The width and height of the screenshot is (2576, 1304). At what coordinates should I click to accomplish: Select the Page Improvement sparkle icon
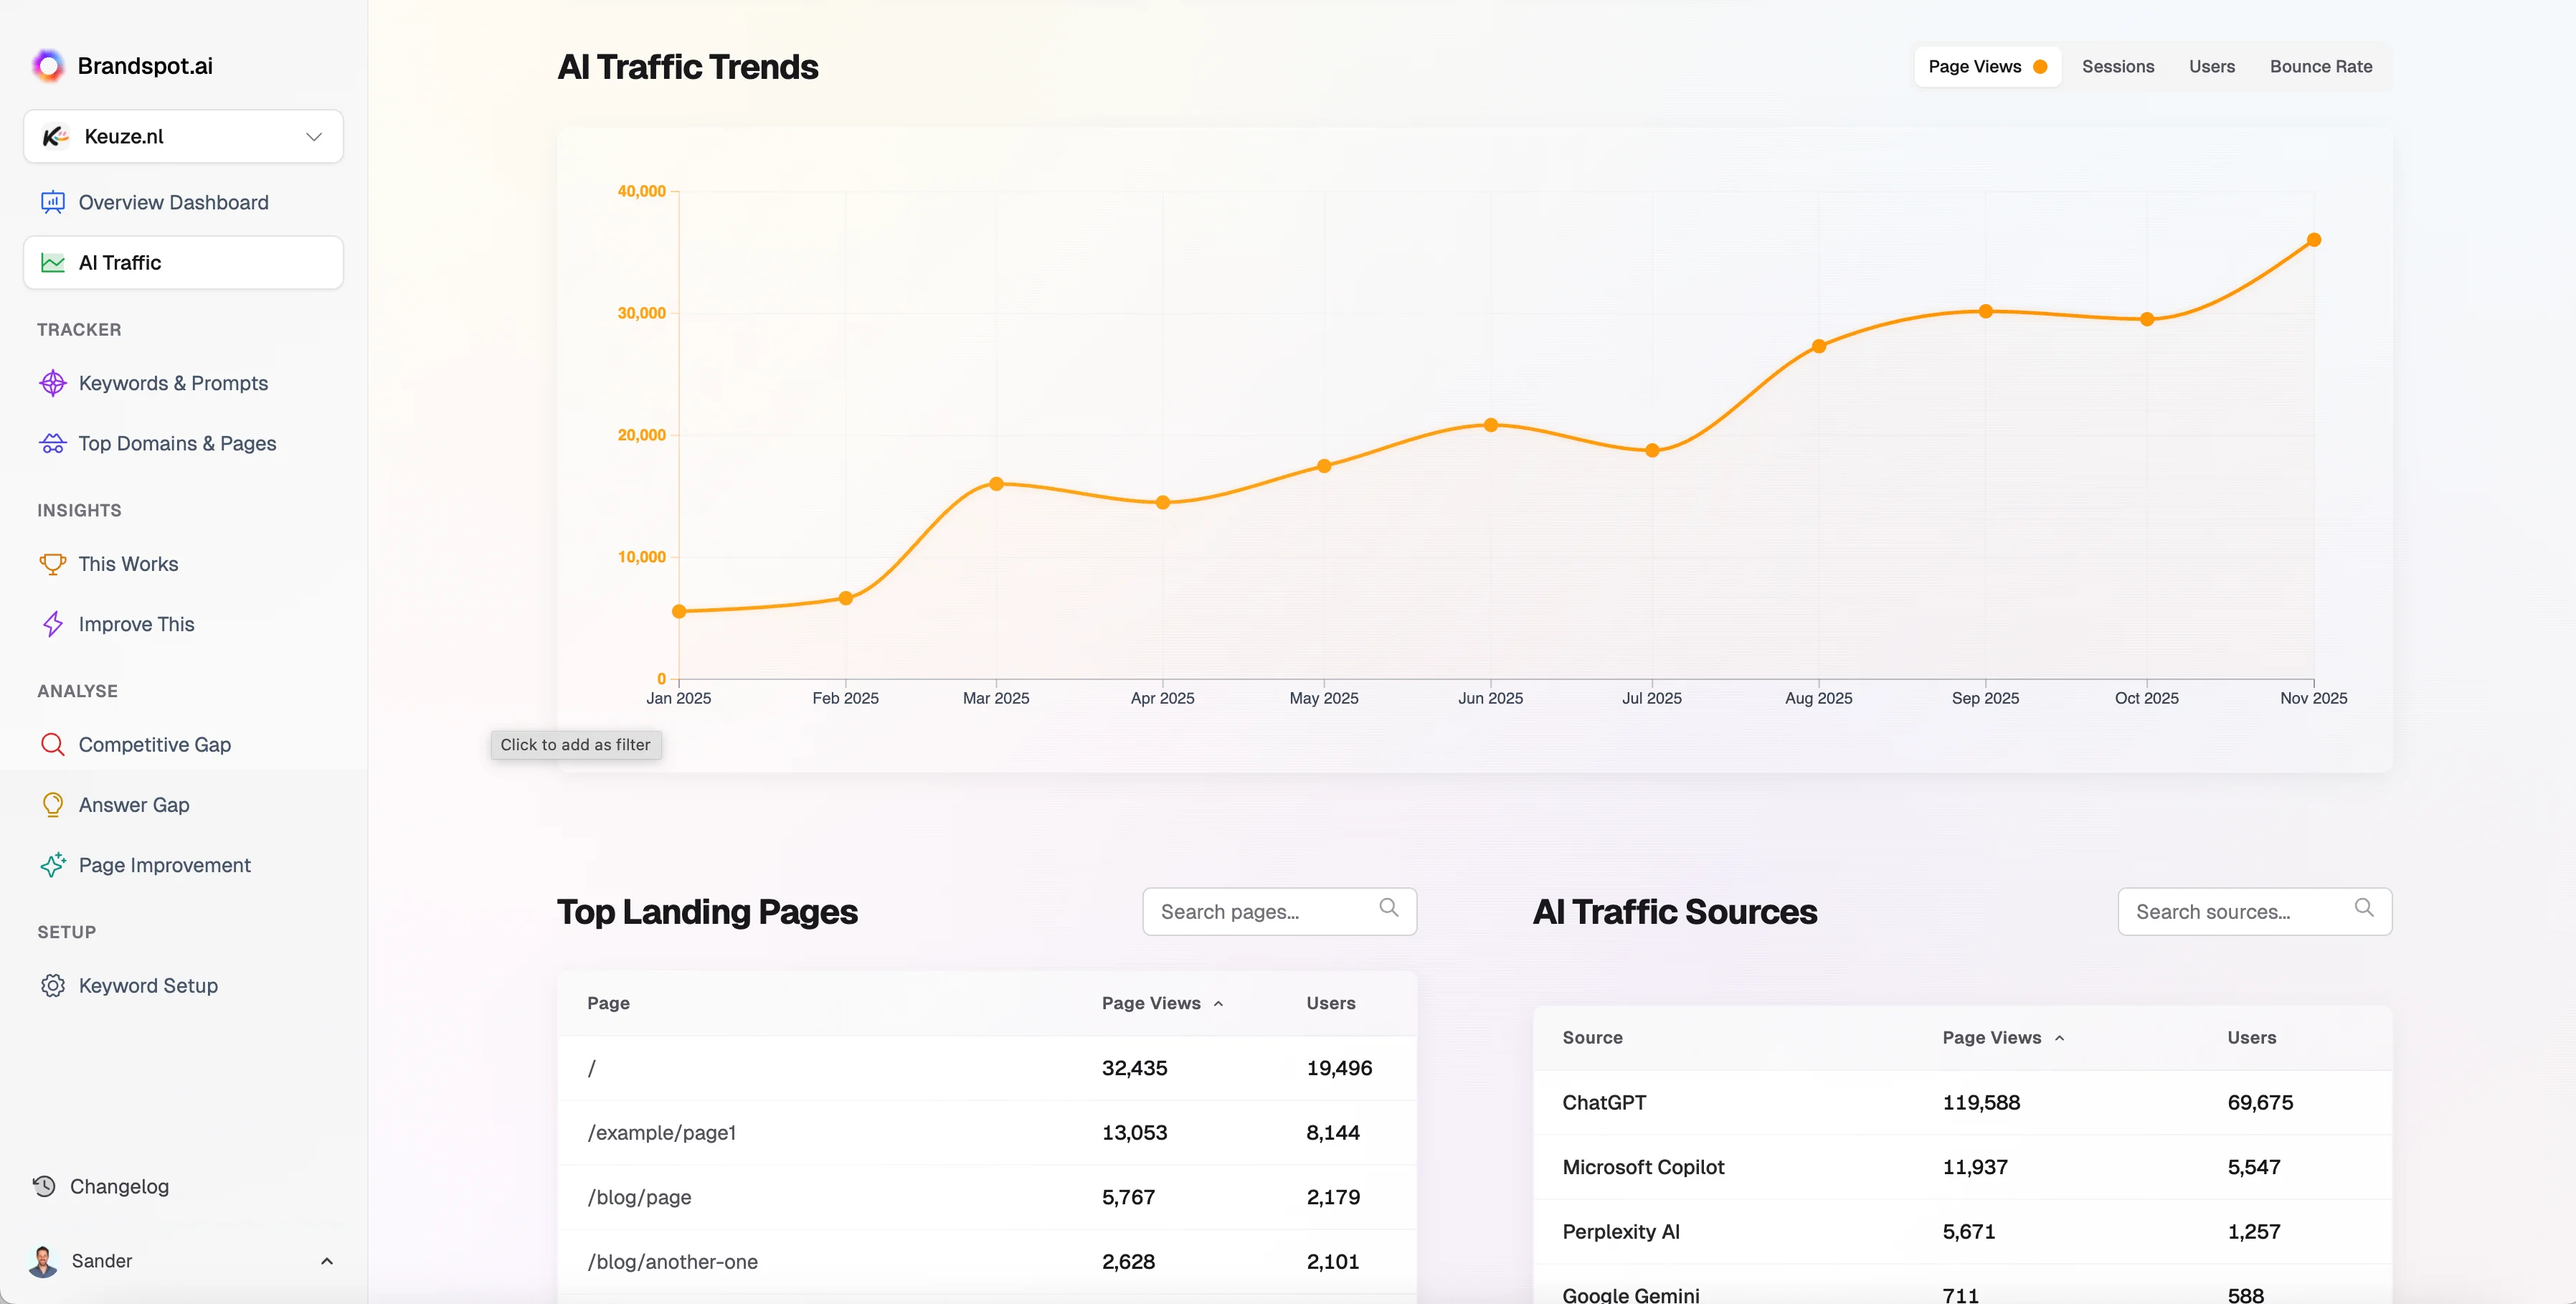[x=53, y=865]
